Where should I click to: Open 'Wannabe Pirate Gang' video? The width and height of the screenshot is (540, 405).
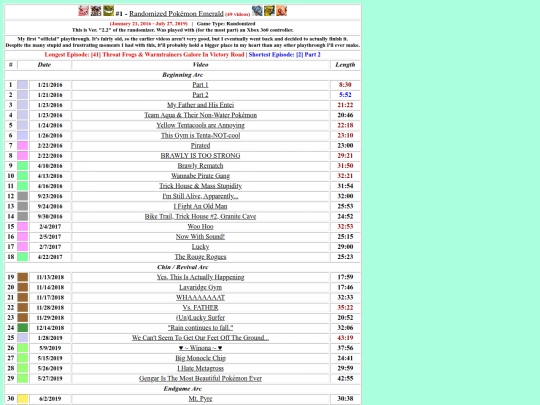(200, 176)
